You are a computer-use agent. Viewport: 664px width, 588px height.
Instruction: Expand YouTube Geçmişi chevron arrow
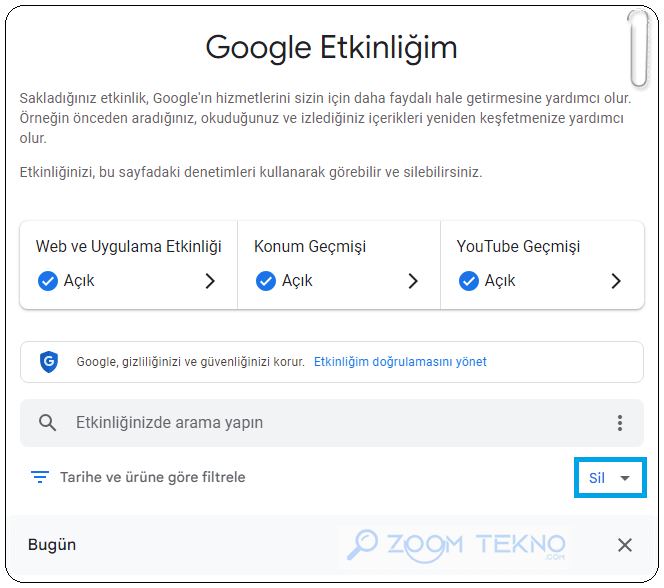click(616, 281)
